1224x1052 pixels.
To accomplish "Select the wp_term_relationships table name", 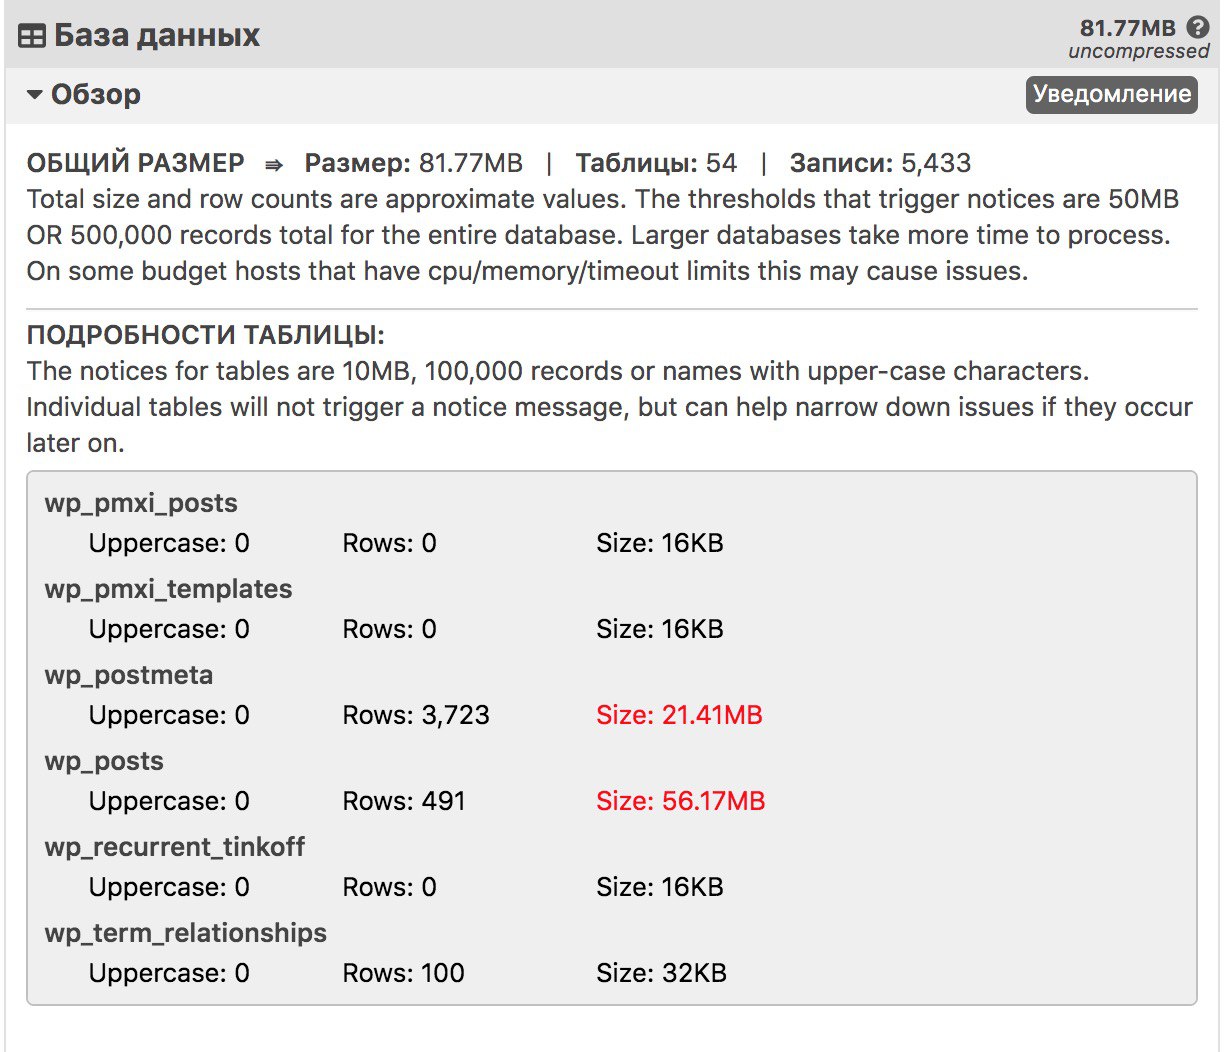I will coord(185,933).
